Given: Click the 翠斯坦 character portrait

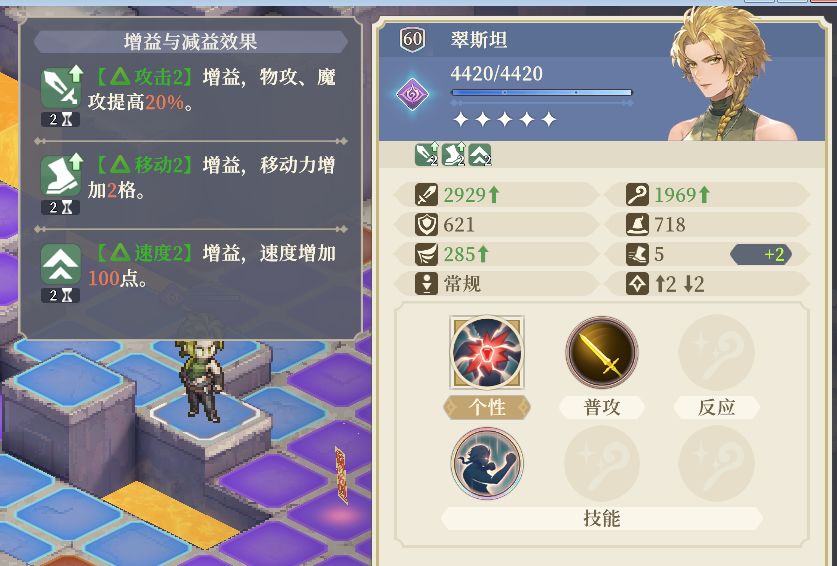Looking at the screenshot, I should (x=720, y=75).
